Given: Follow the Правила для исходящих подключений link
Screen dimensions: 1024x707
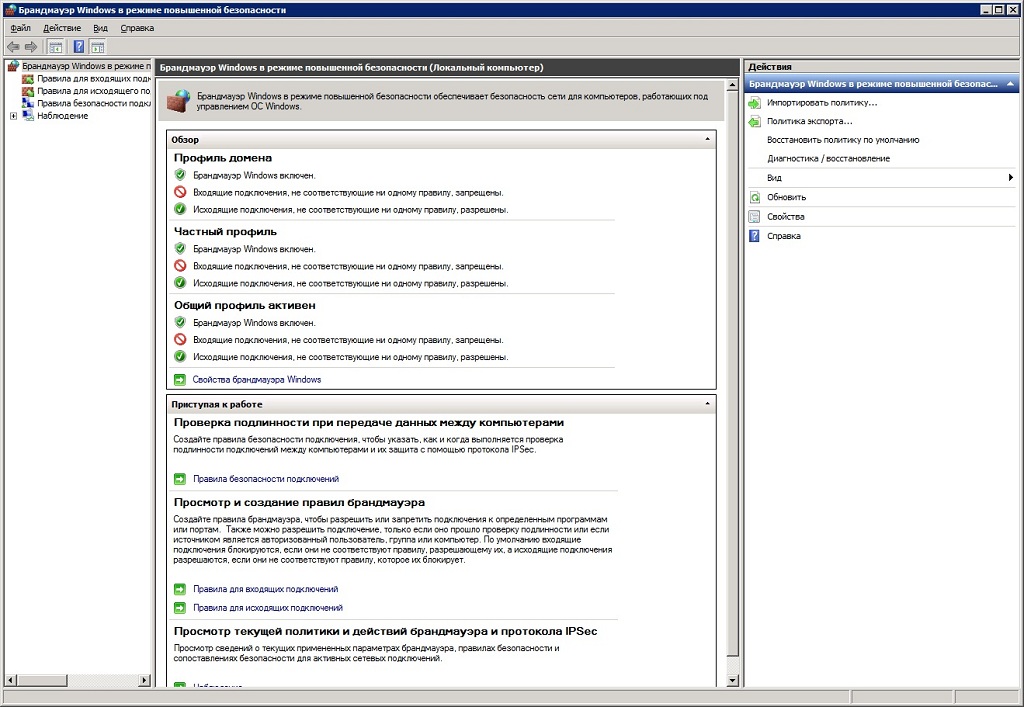Looking at the screenshot, I should (x=268, y=608).
